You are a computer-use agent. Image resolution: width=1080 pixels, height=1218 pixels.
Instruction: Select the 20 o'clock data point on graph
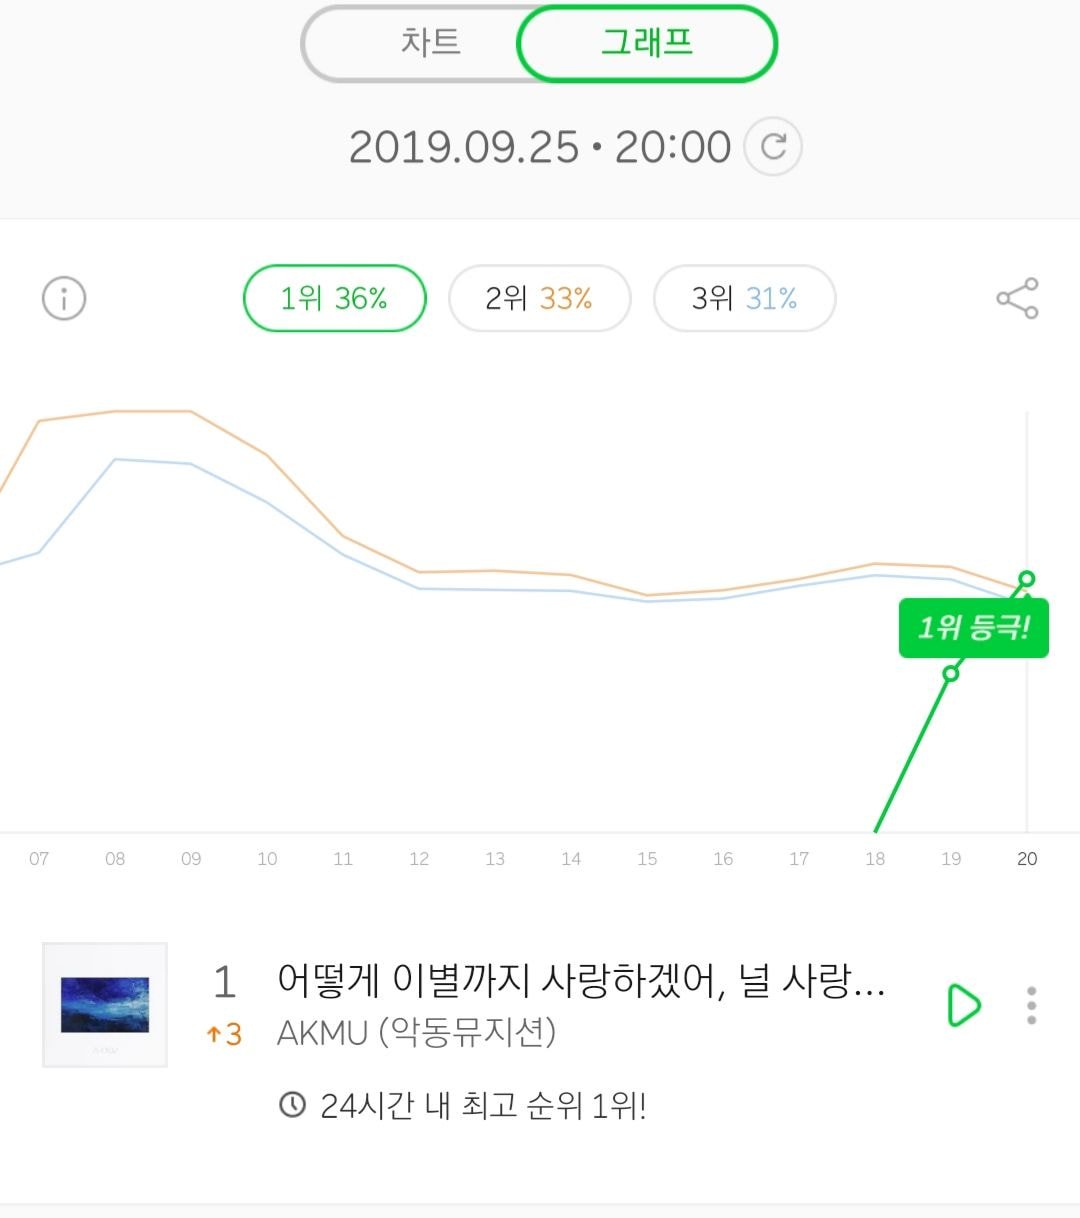pos(1026,579)
